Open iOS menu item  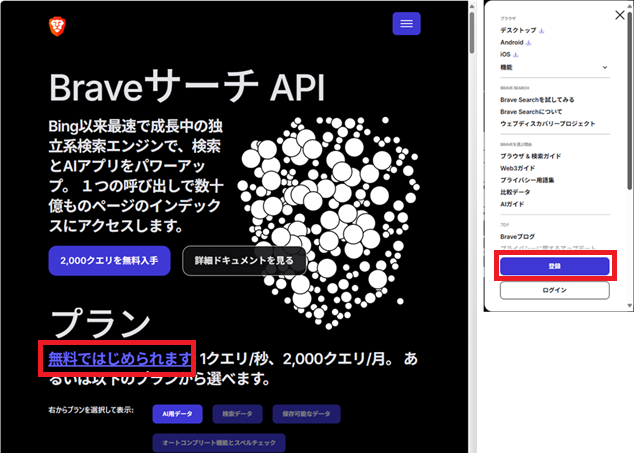click(505, 55)
